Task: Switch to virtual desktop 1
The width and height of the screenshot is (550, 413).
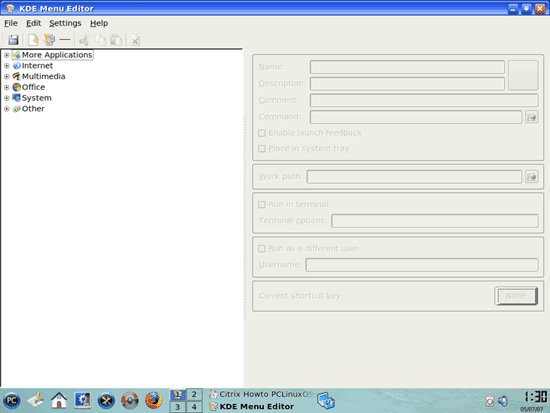Action: click(178, 394)
